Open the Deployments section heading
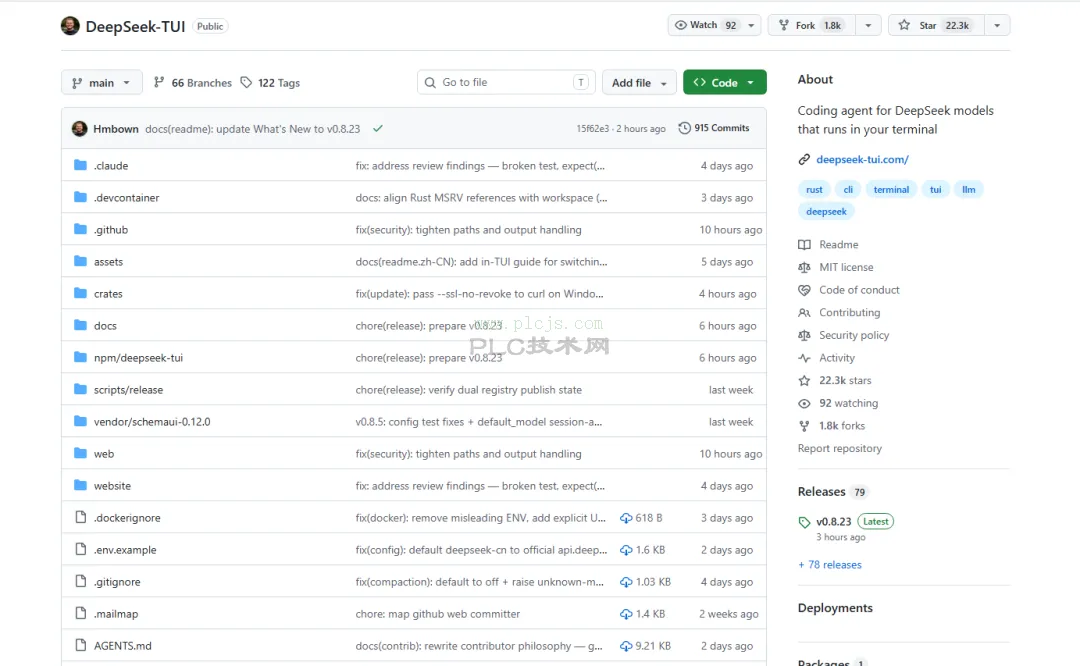Viewport: 1080px width, 666px height. [x=835, y=608]
